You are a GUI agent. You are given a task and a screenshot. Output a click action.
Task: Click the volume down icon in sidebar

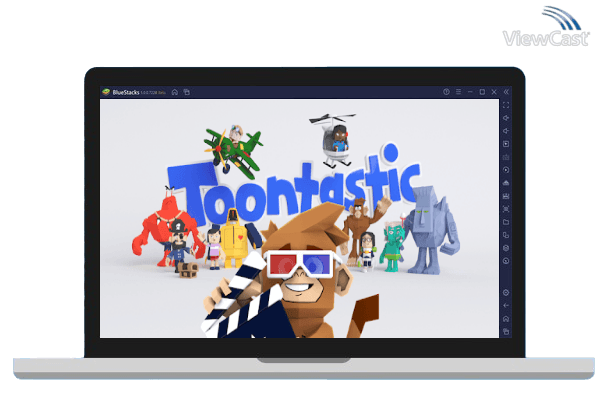pyautogui.click(x=506, y=131)
